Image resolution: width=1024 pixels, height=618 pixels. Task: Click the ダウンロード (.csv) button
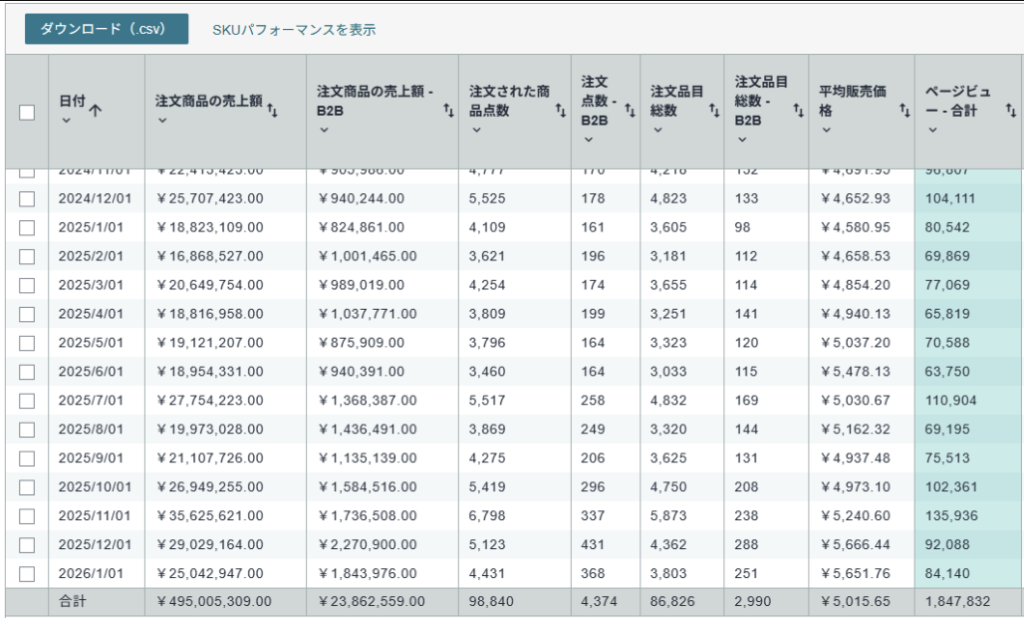pos(106,29)
